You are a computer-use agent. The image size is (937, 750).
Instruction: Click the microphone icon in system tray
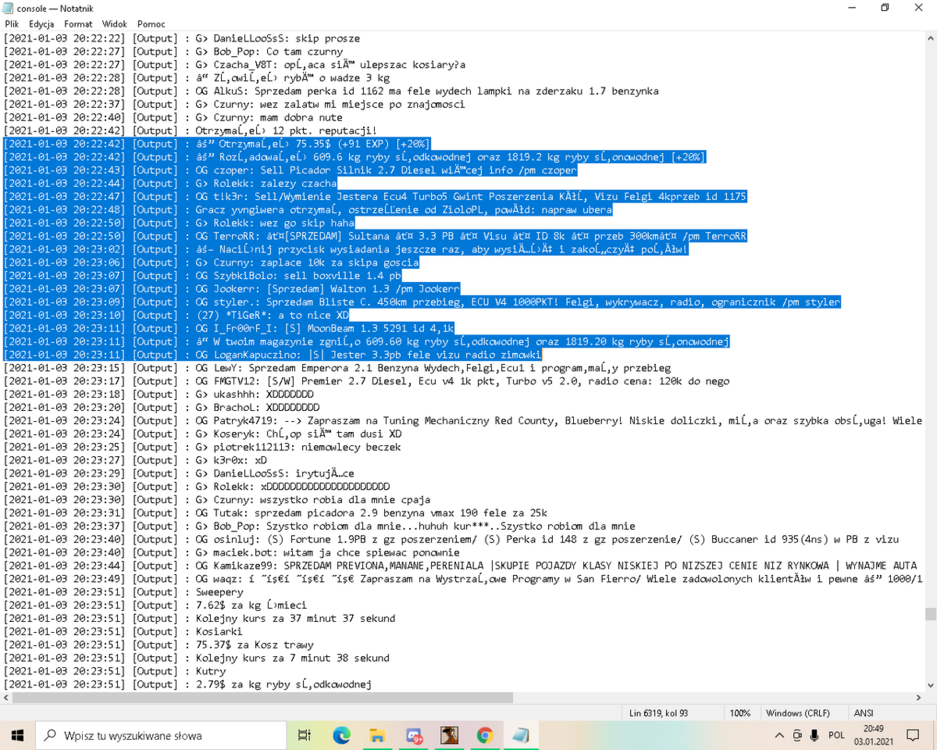814,735
